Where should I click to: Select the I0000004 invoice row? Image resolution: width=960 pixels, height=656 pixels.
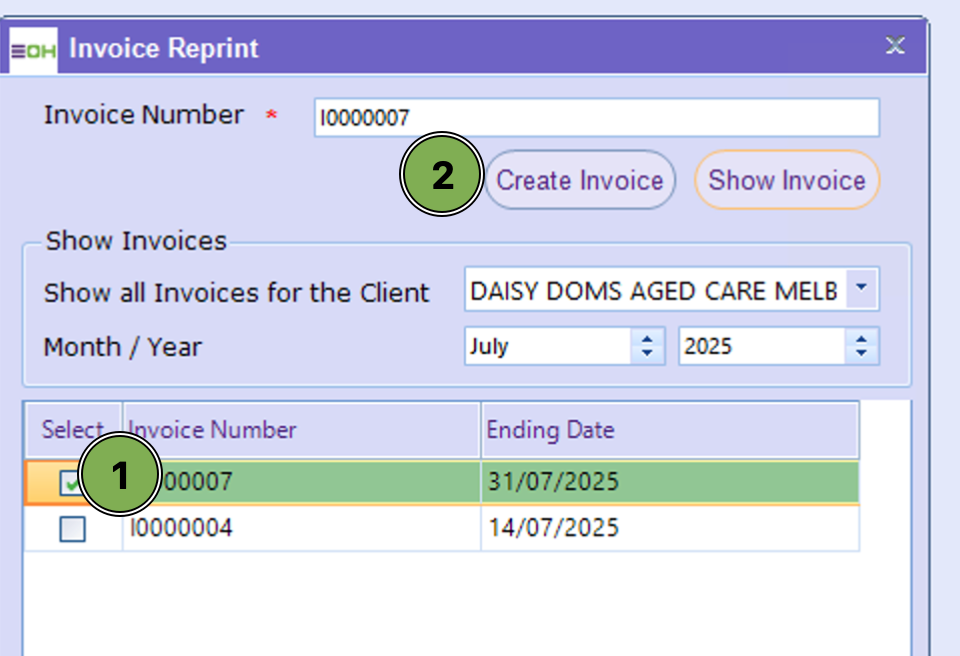click(300, 528)
